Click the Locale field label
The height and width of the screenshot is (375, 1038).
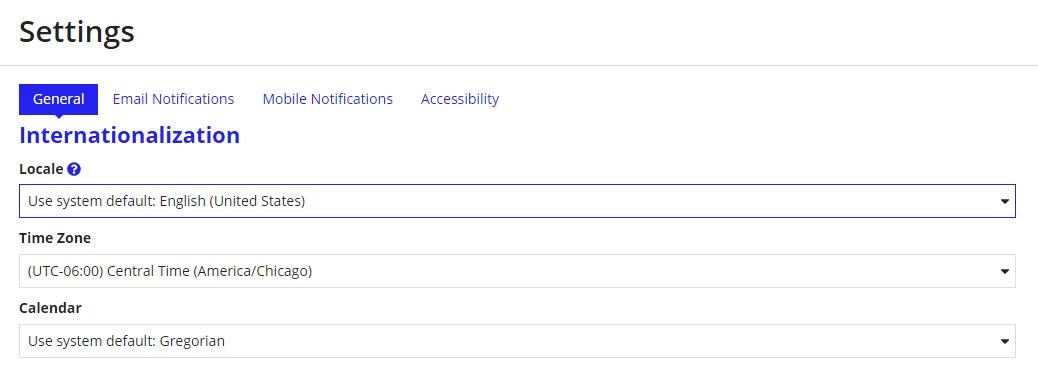[41, 169]
